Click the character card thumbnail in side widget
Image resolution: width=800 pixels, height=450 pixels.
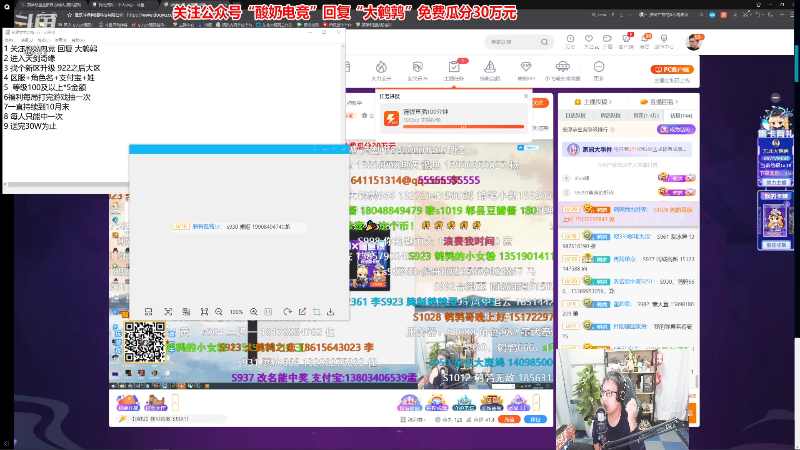tap(775, 219)
